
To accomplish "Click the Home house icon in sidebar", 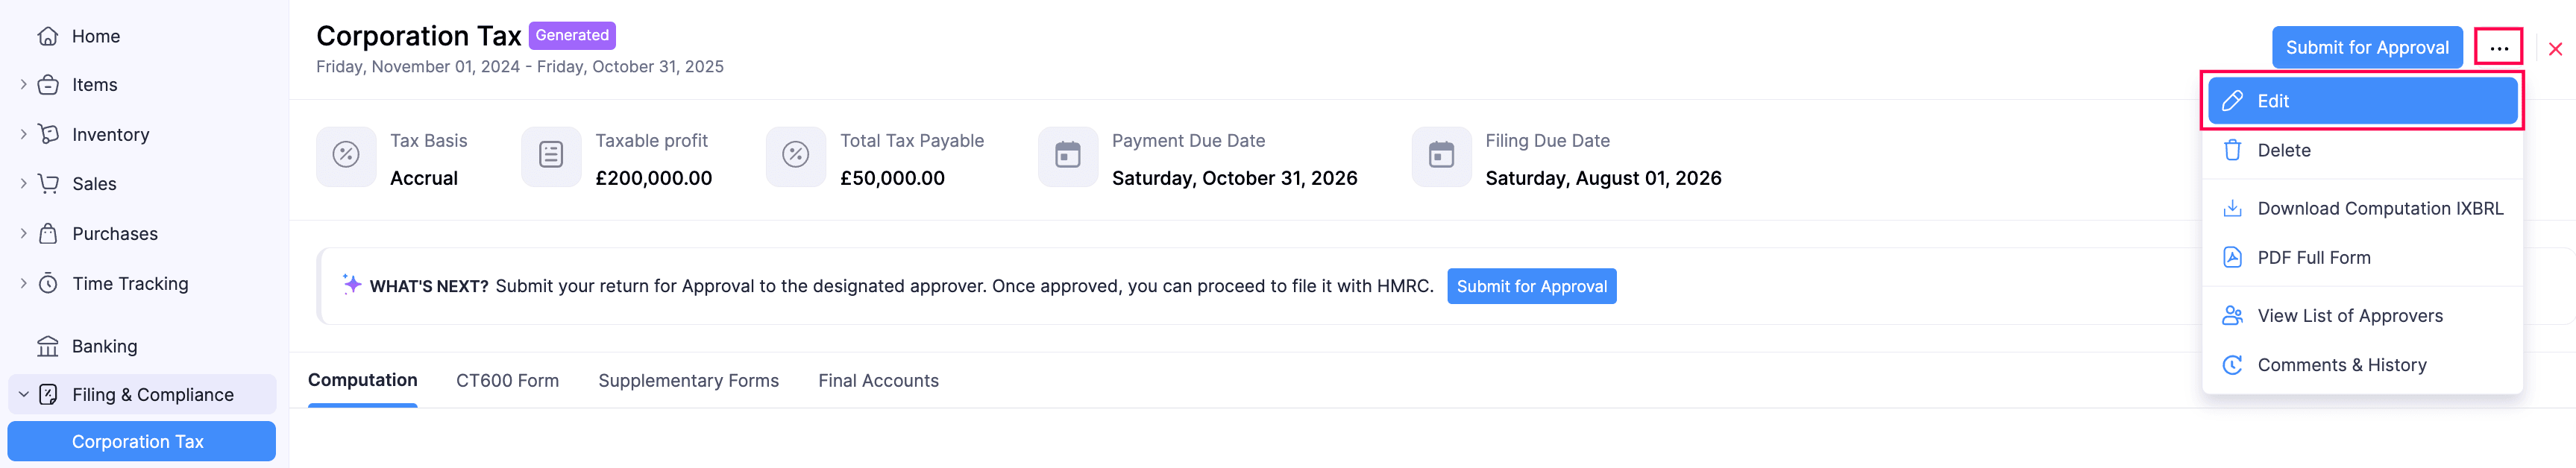I will click(x=47, y=37).
